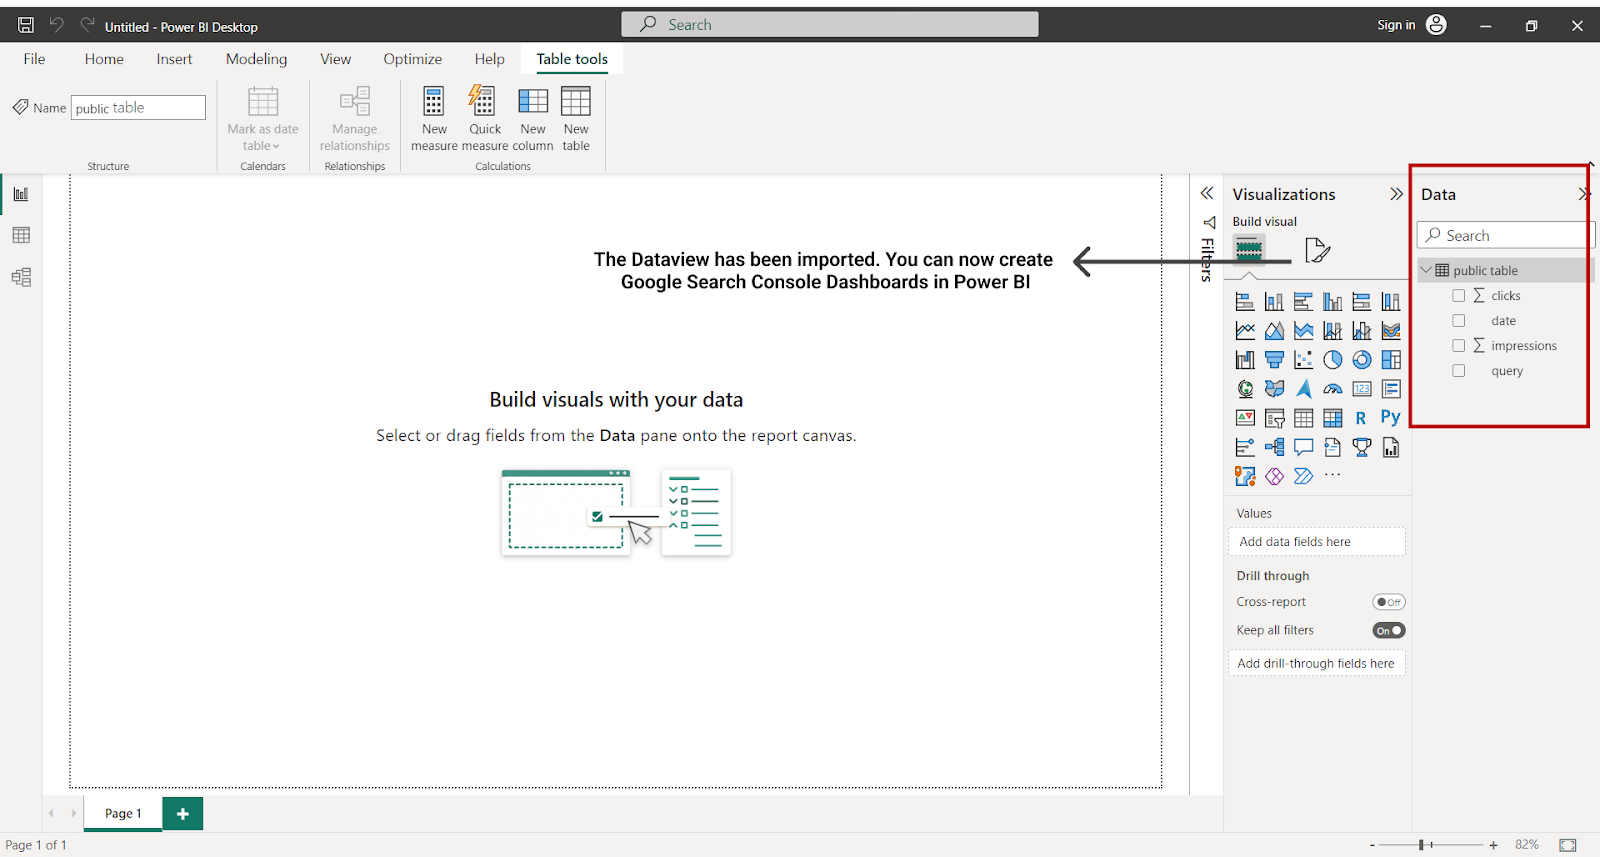Image resolution: width=1600 pixels, height=857 pixels.
Task: Open the Modeling ribbon tab
Action: (x=256, y=59)
